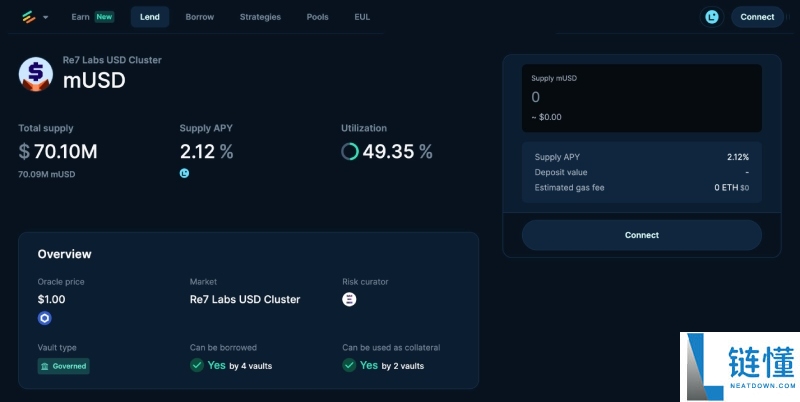Click the 'by 2 vaults' text
Image resolution: width=800 pixels, height=402 pixels.
tap(403, 366)
